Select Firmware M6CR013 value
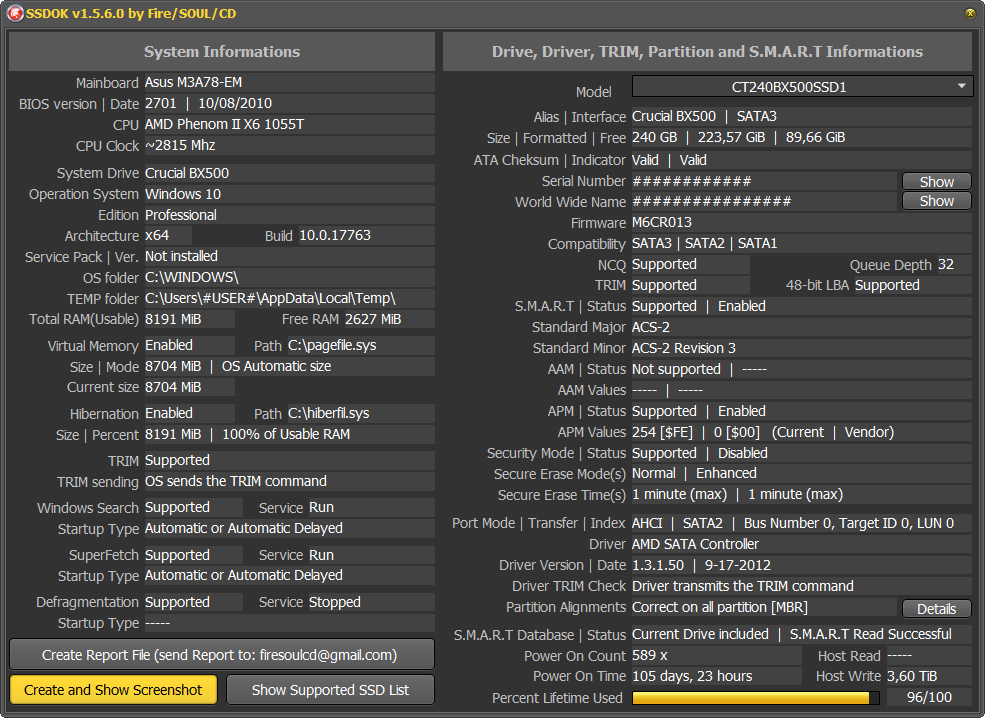The image size is (985, 718). pyautogui.click(x=802, y=222)
